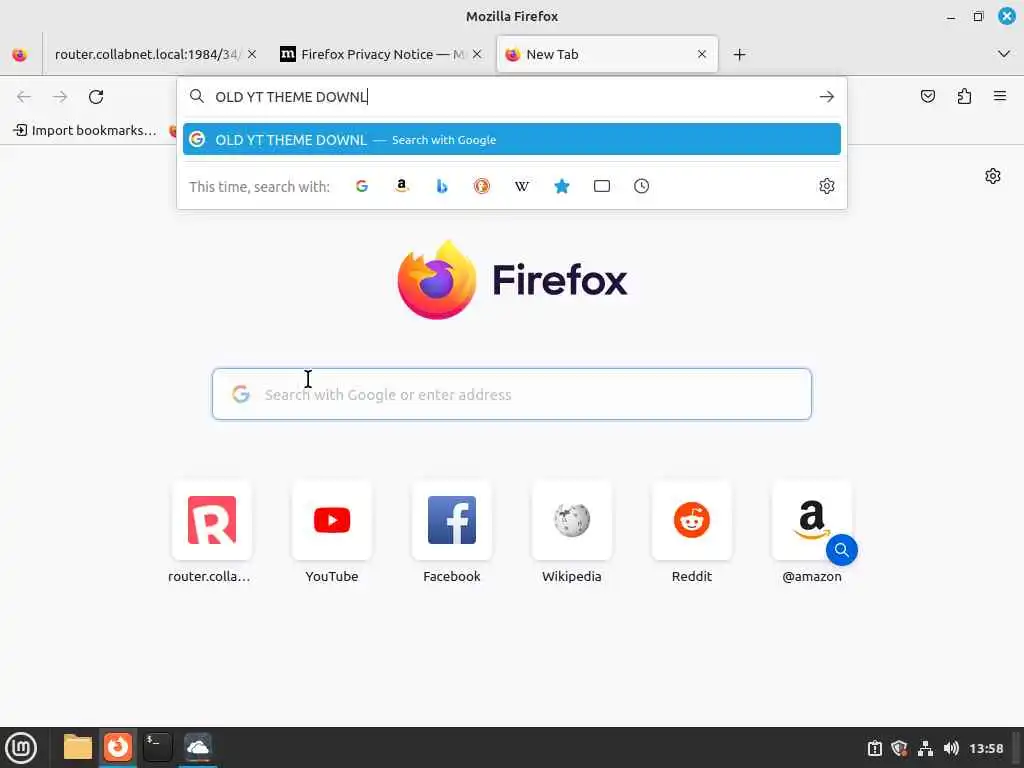Personalize new tab with gear icon
The height and width of the screenshot is (768, 1024).
993,176
